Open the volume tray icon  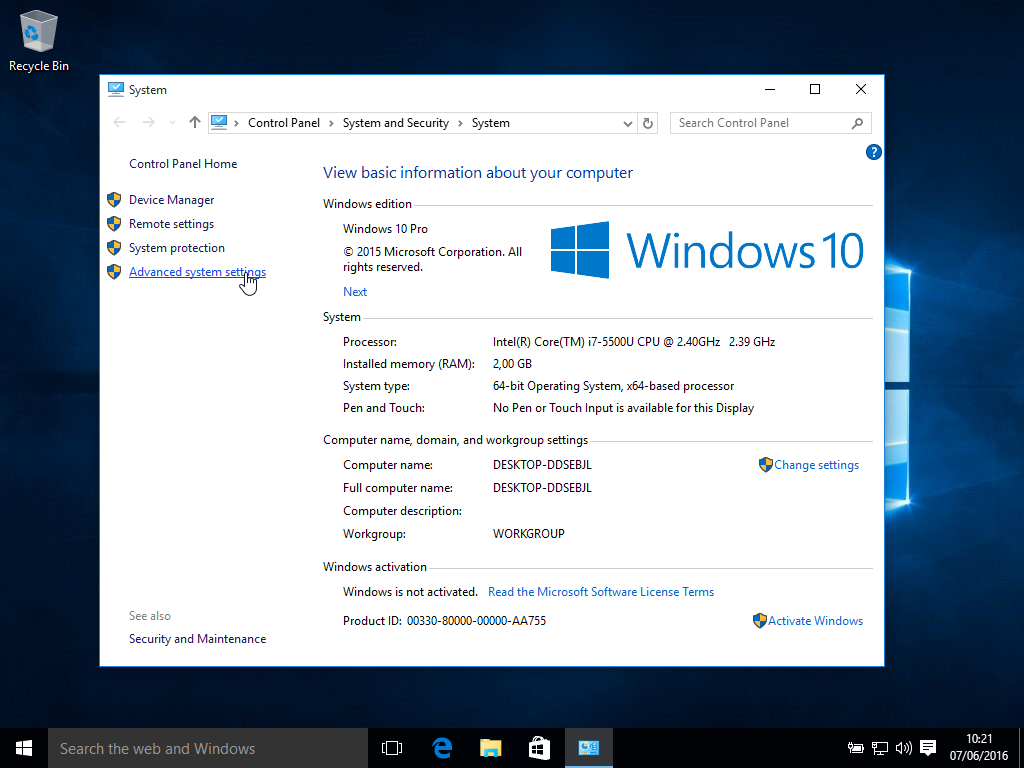904,748
